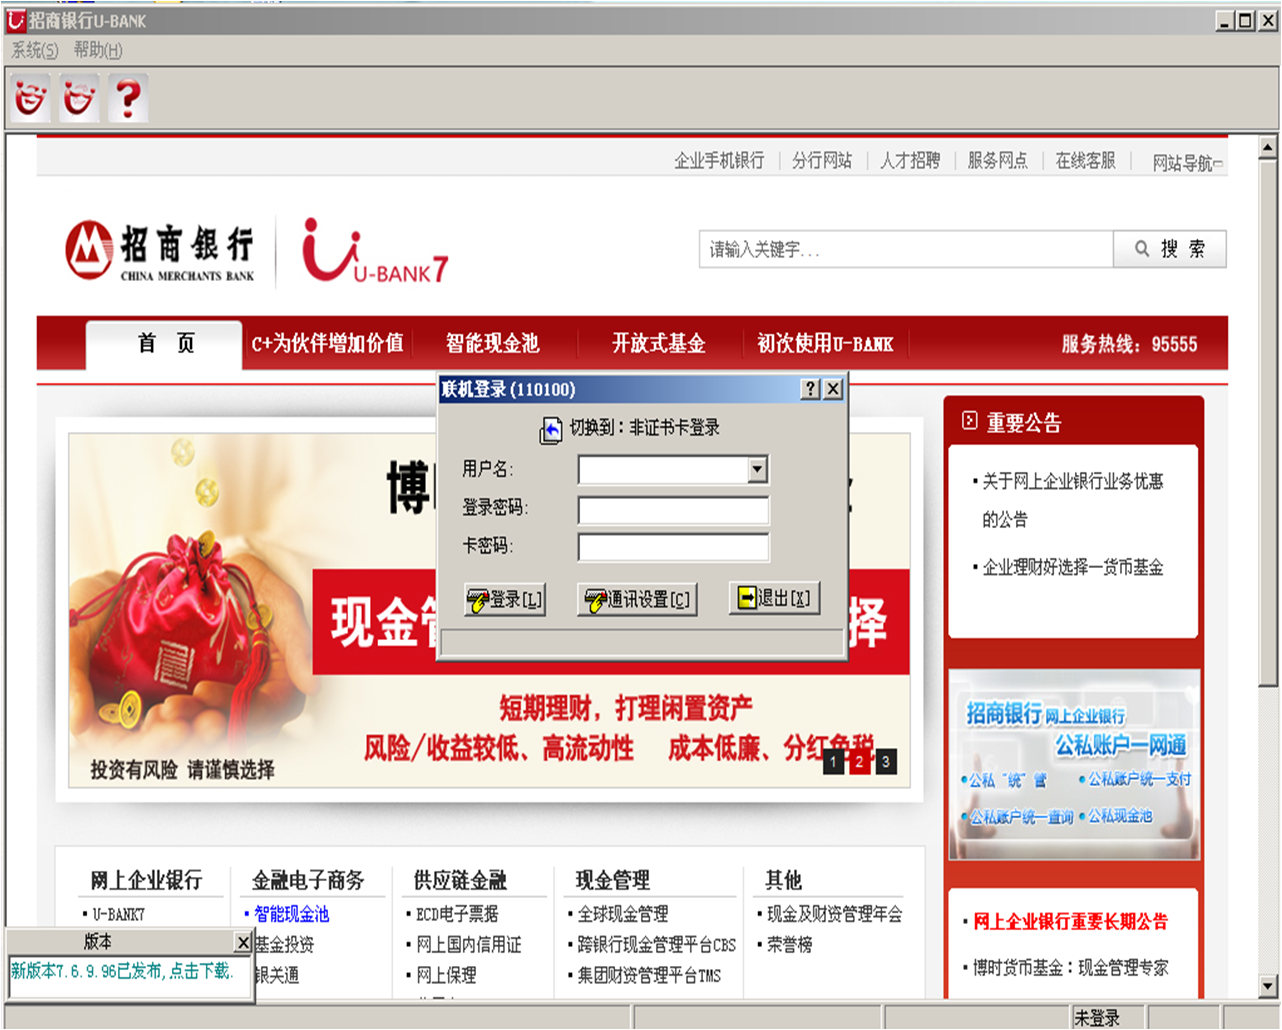Click the help question button in login dialog
The image size is (1282, 1030).
coord(811,389)
